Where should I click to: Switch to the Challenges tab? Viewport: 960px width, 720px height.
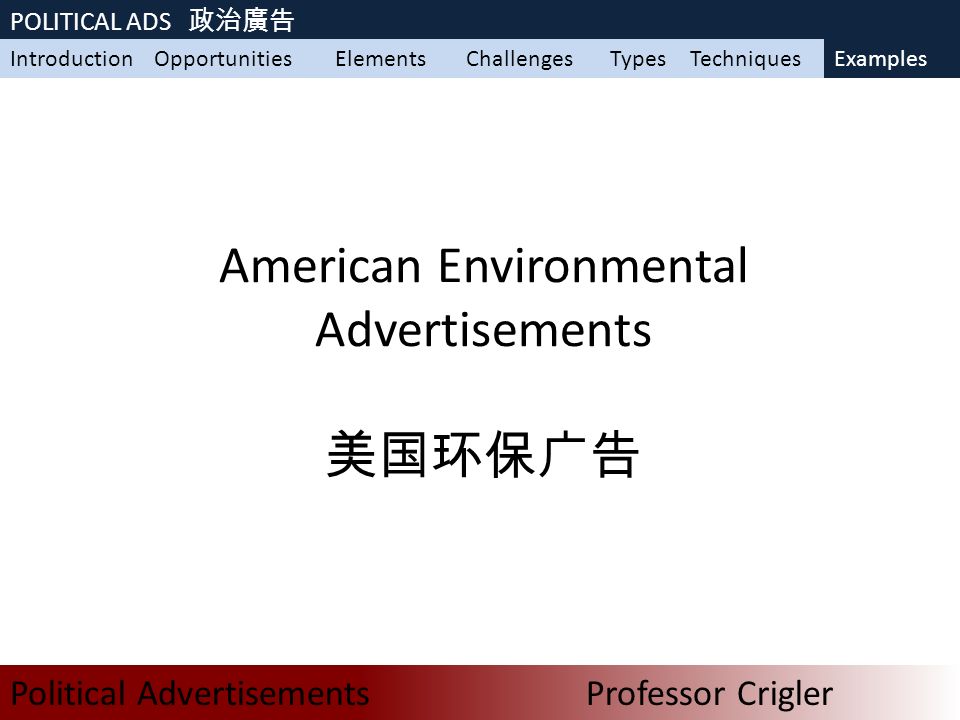[x=519, y=59]
